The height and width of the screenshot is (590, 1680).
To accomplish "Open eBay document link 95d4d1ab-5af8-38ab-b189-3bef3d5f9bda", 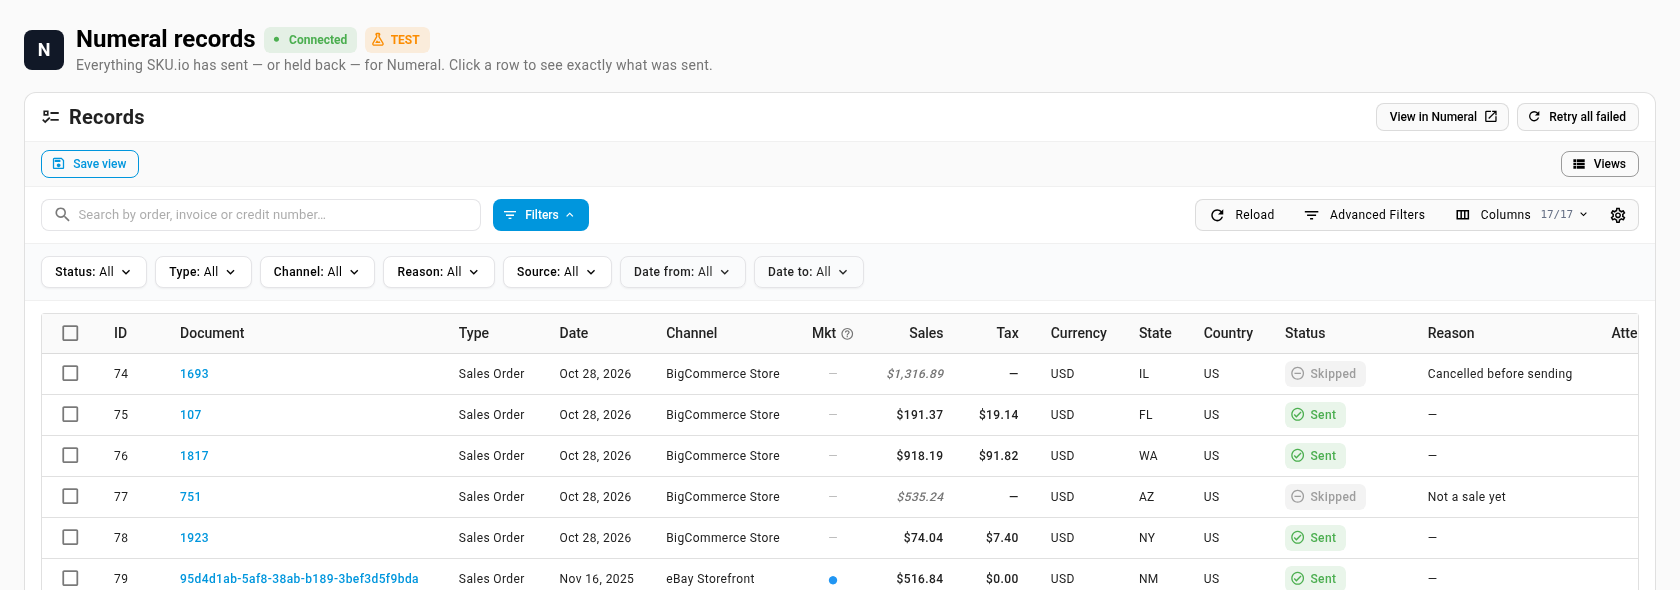I will point(299,579).
